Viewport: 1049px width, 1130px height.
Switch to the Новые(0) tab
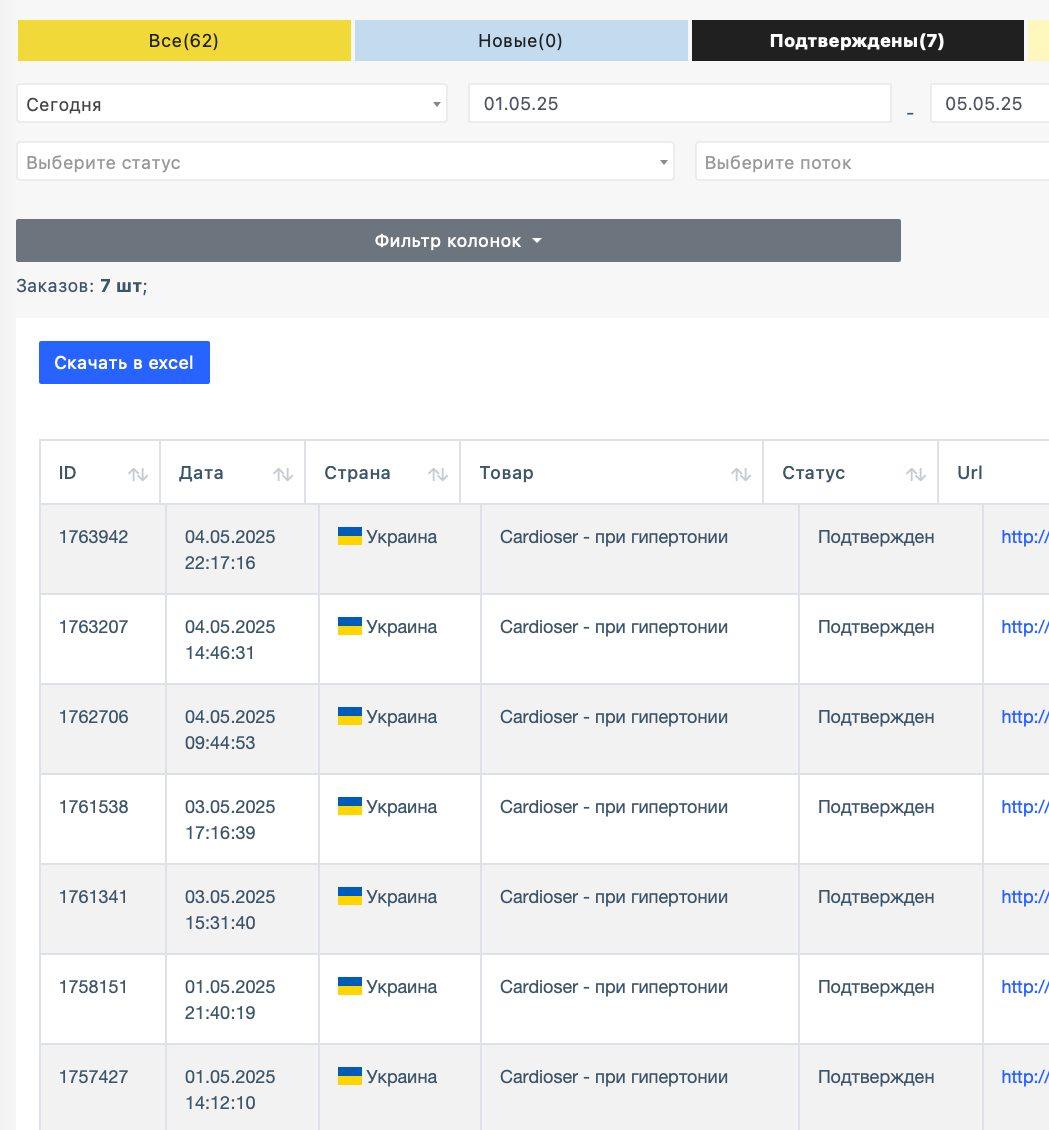(x=521, y=40)
